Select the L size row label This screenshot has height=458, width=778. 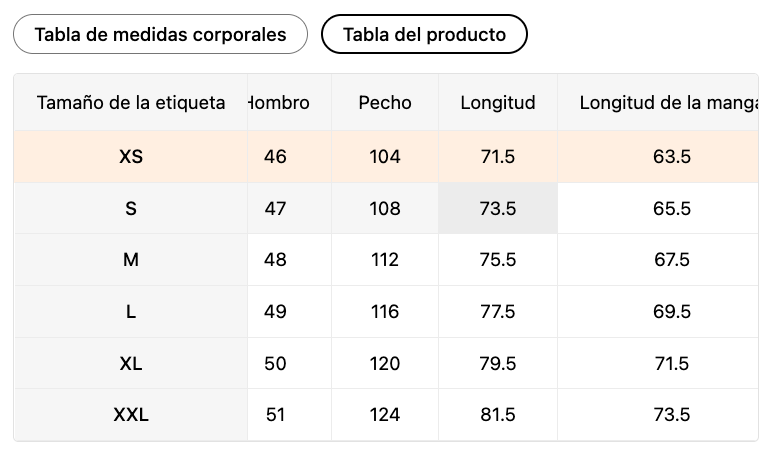pos(131,312)
